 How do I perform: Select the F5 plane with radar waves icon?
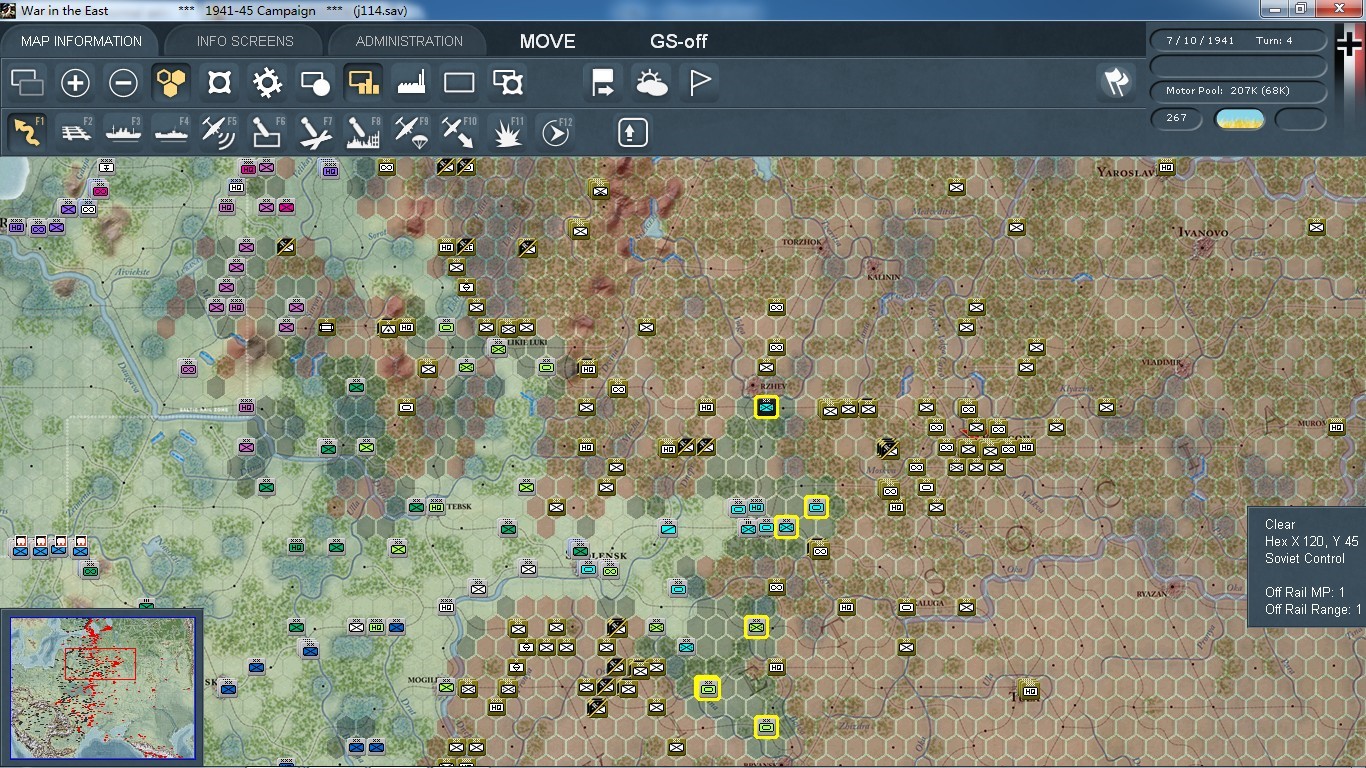(x=219, y=132)
